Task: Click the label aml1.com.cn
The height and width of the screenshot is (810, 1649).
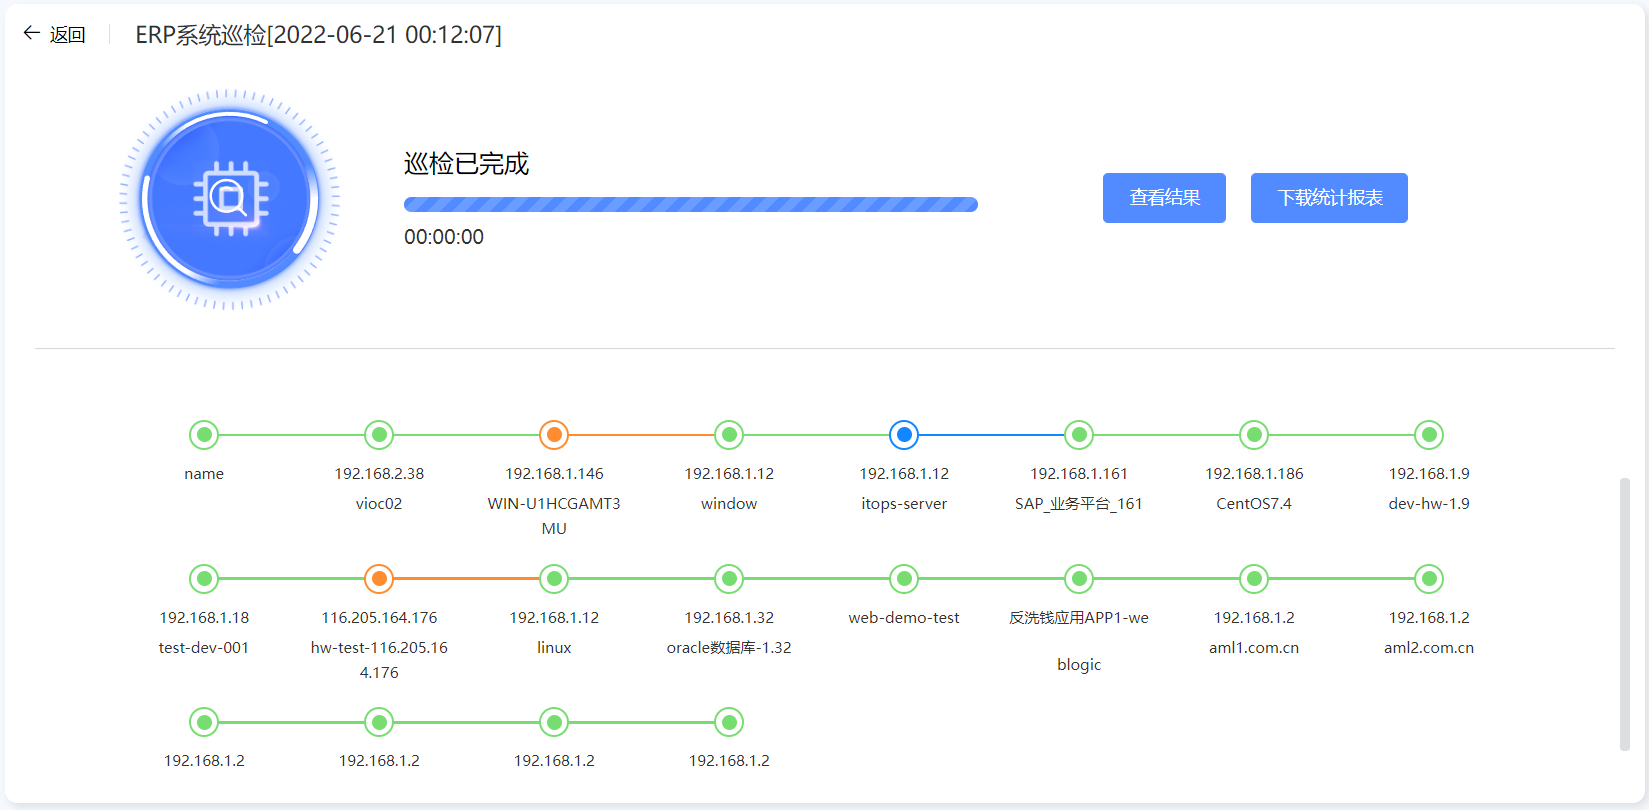Action: click(x=1254, y=648)
